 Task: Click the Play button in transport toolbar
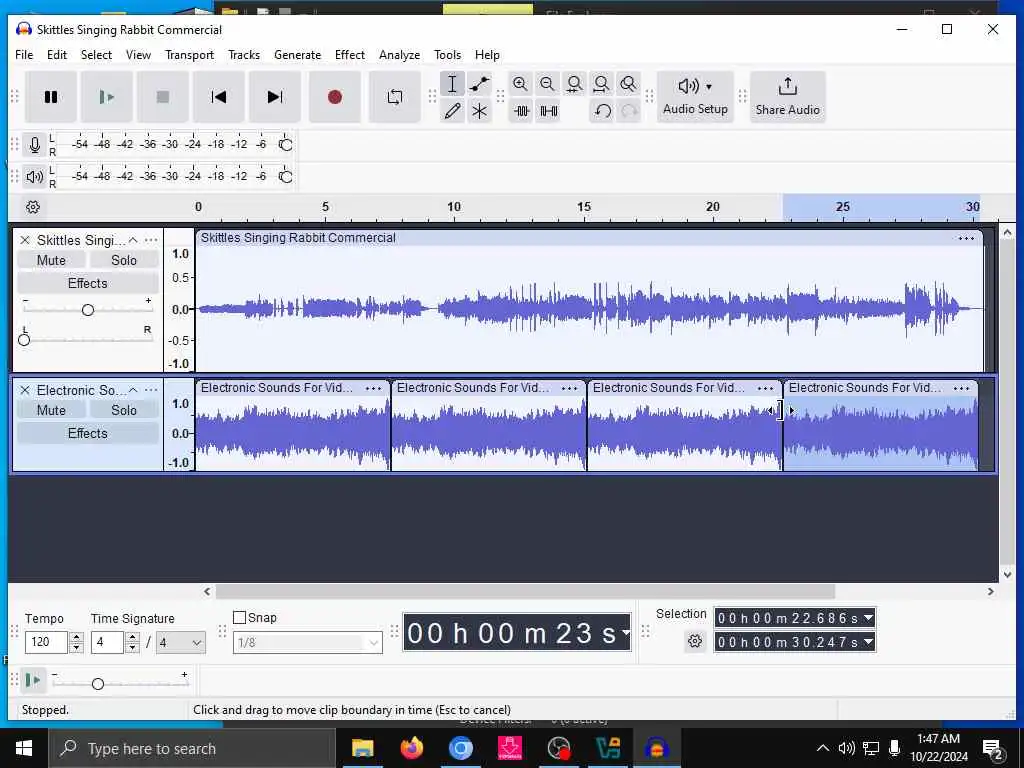[x=107, y=97]
